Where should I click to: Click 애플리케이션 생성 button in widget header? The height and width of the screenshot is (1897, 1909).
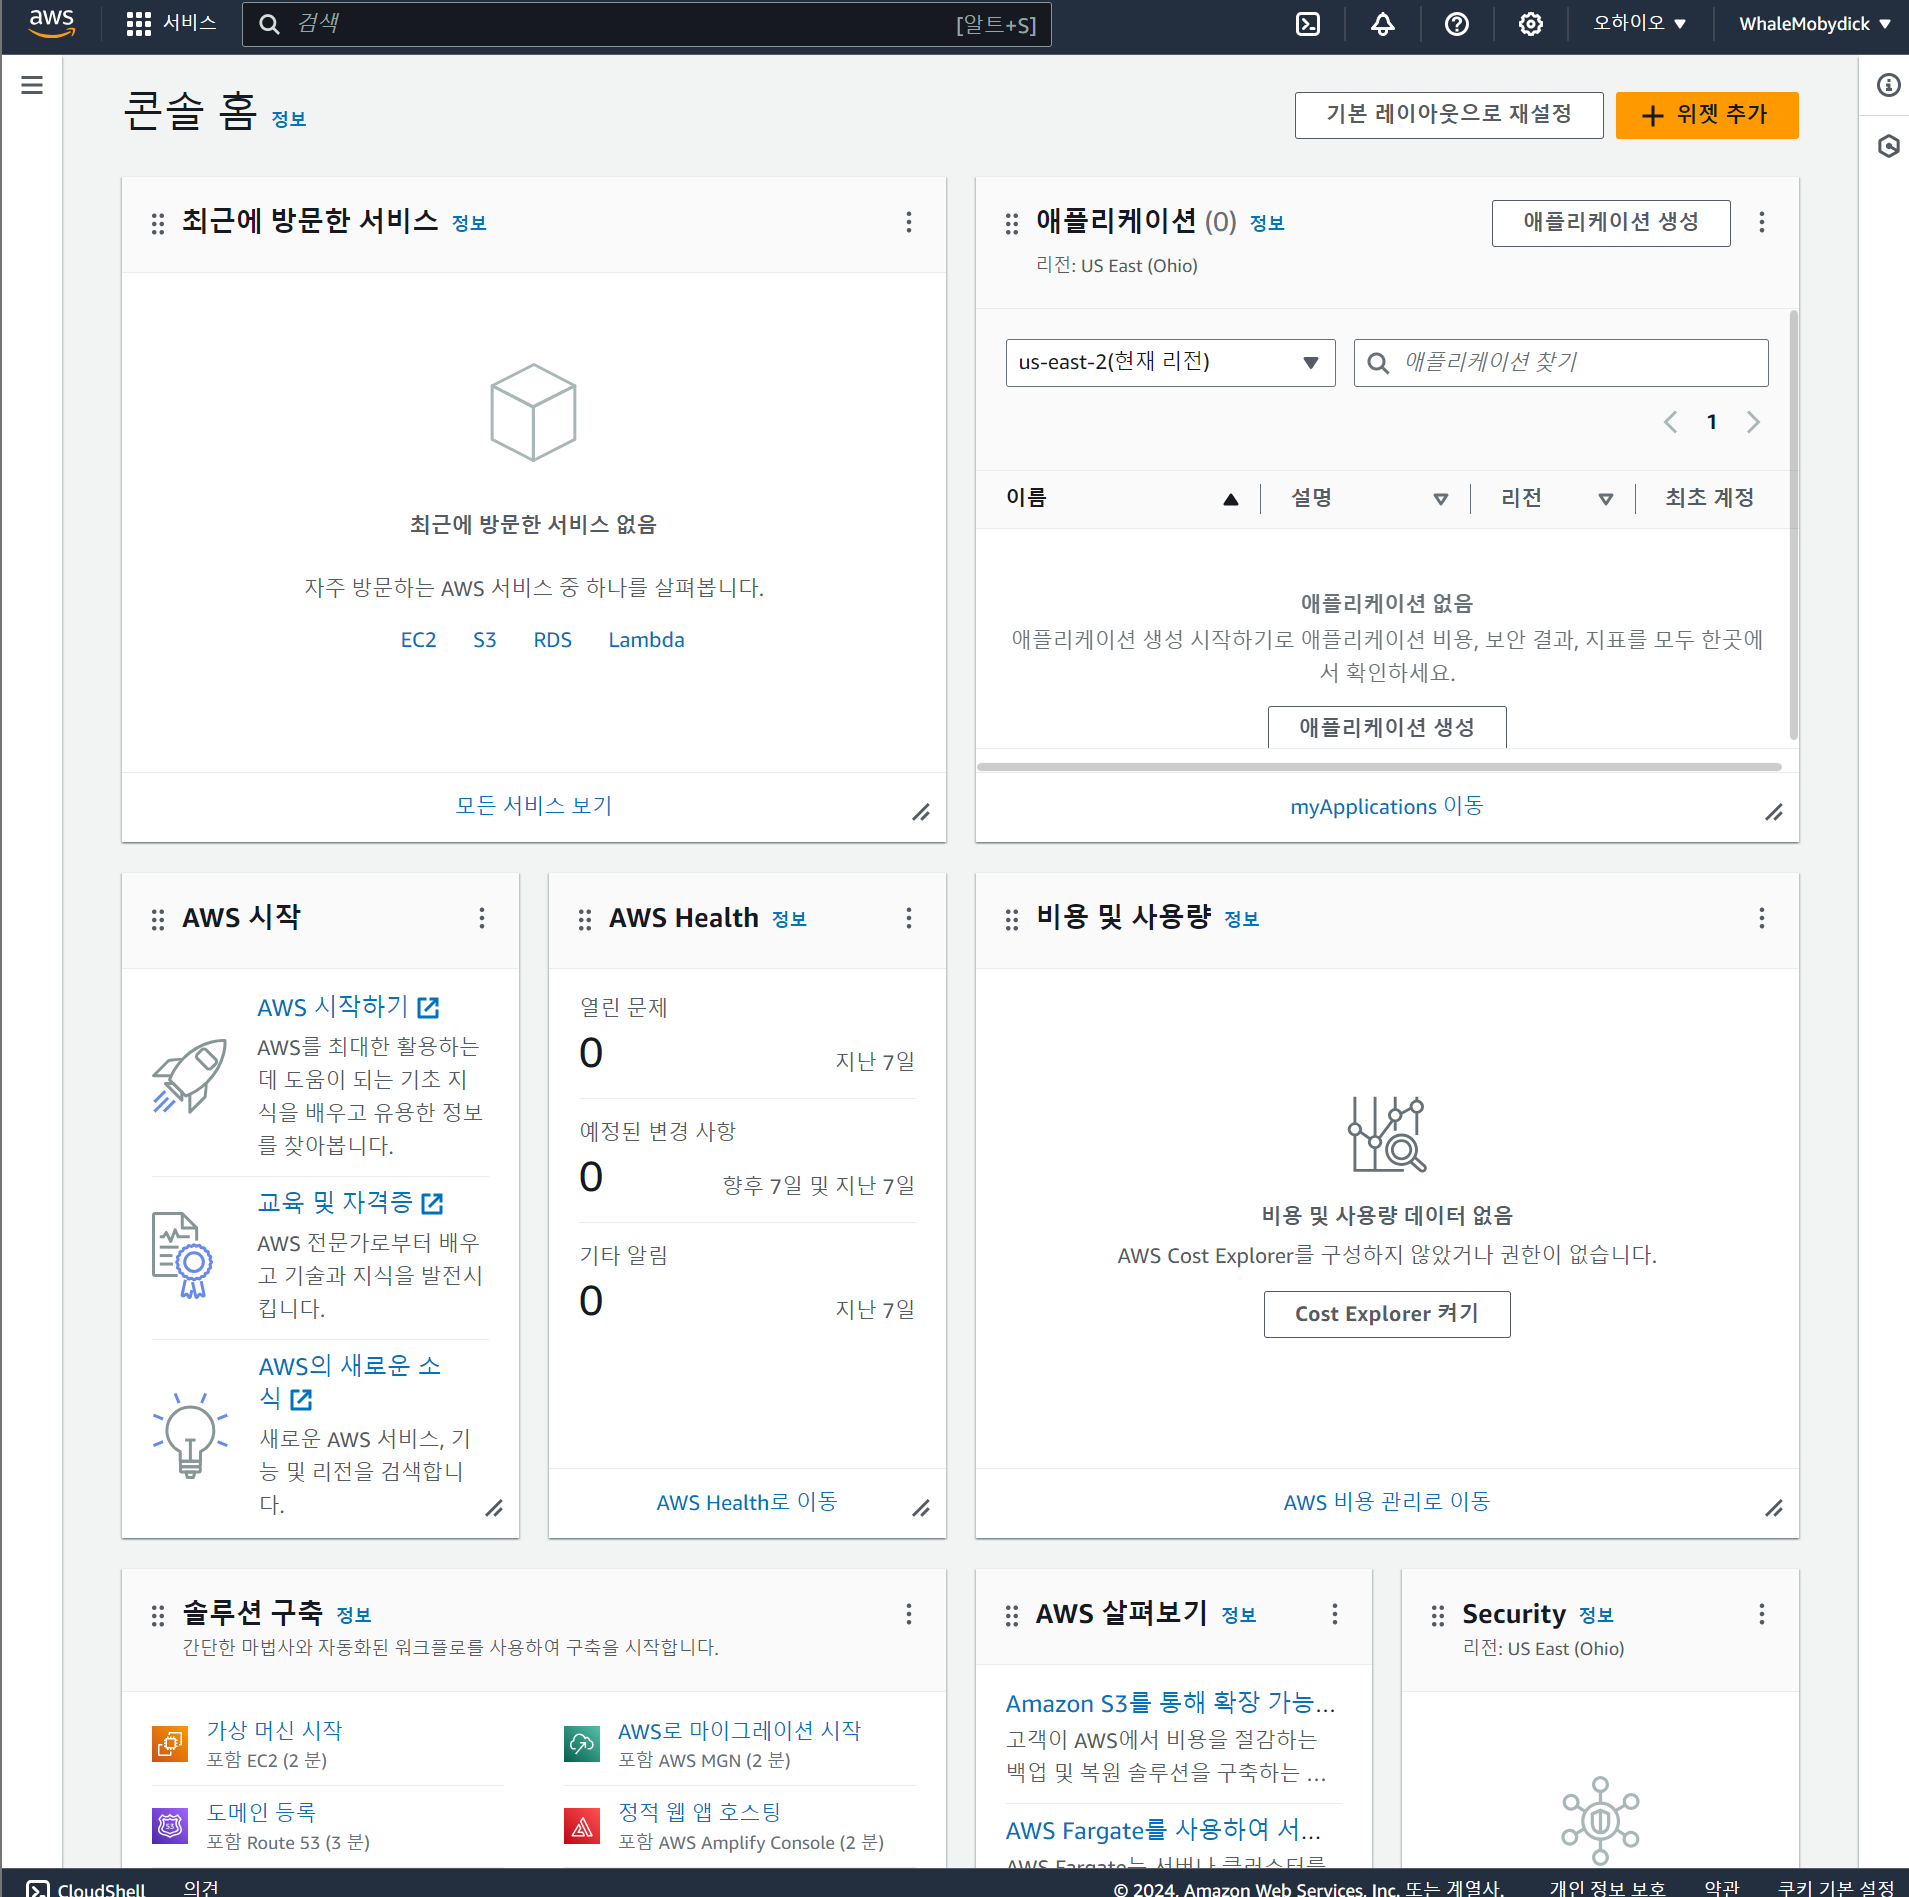click(1611, 222)
